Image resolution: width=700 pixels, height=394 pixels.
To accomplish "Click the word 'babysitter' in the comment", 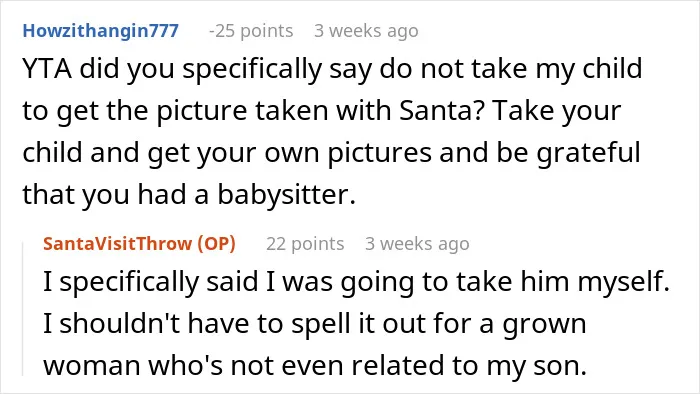I will point(283,194).
